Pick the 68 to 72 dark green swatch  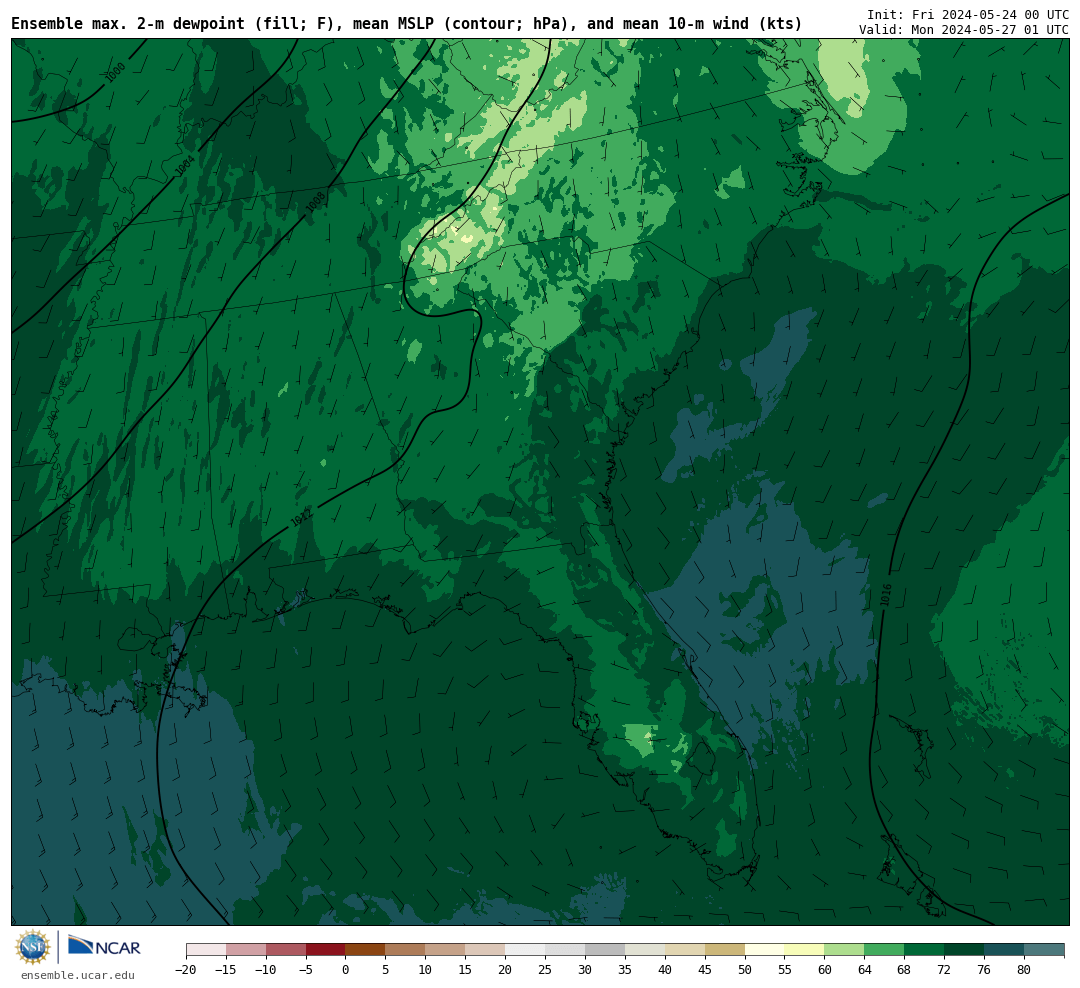pos(925,950)
